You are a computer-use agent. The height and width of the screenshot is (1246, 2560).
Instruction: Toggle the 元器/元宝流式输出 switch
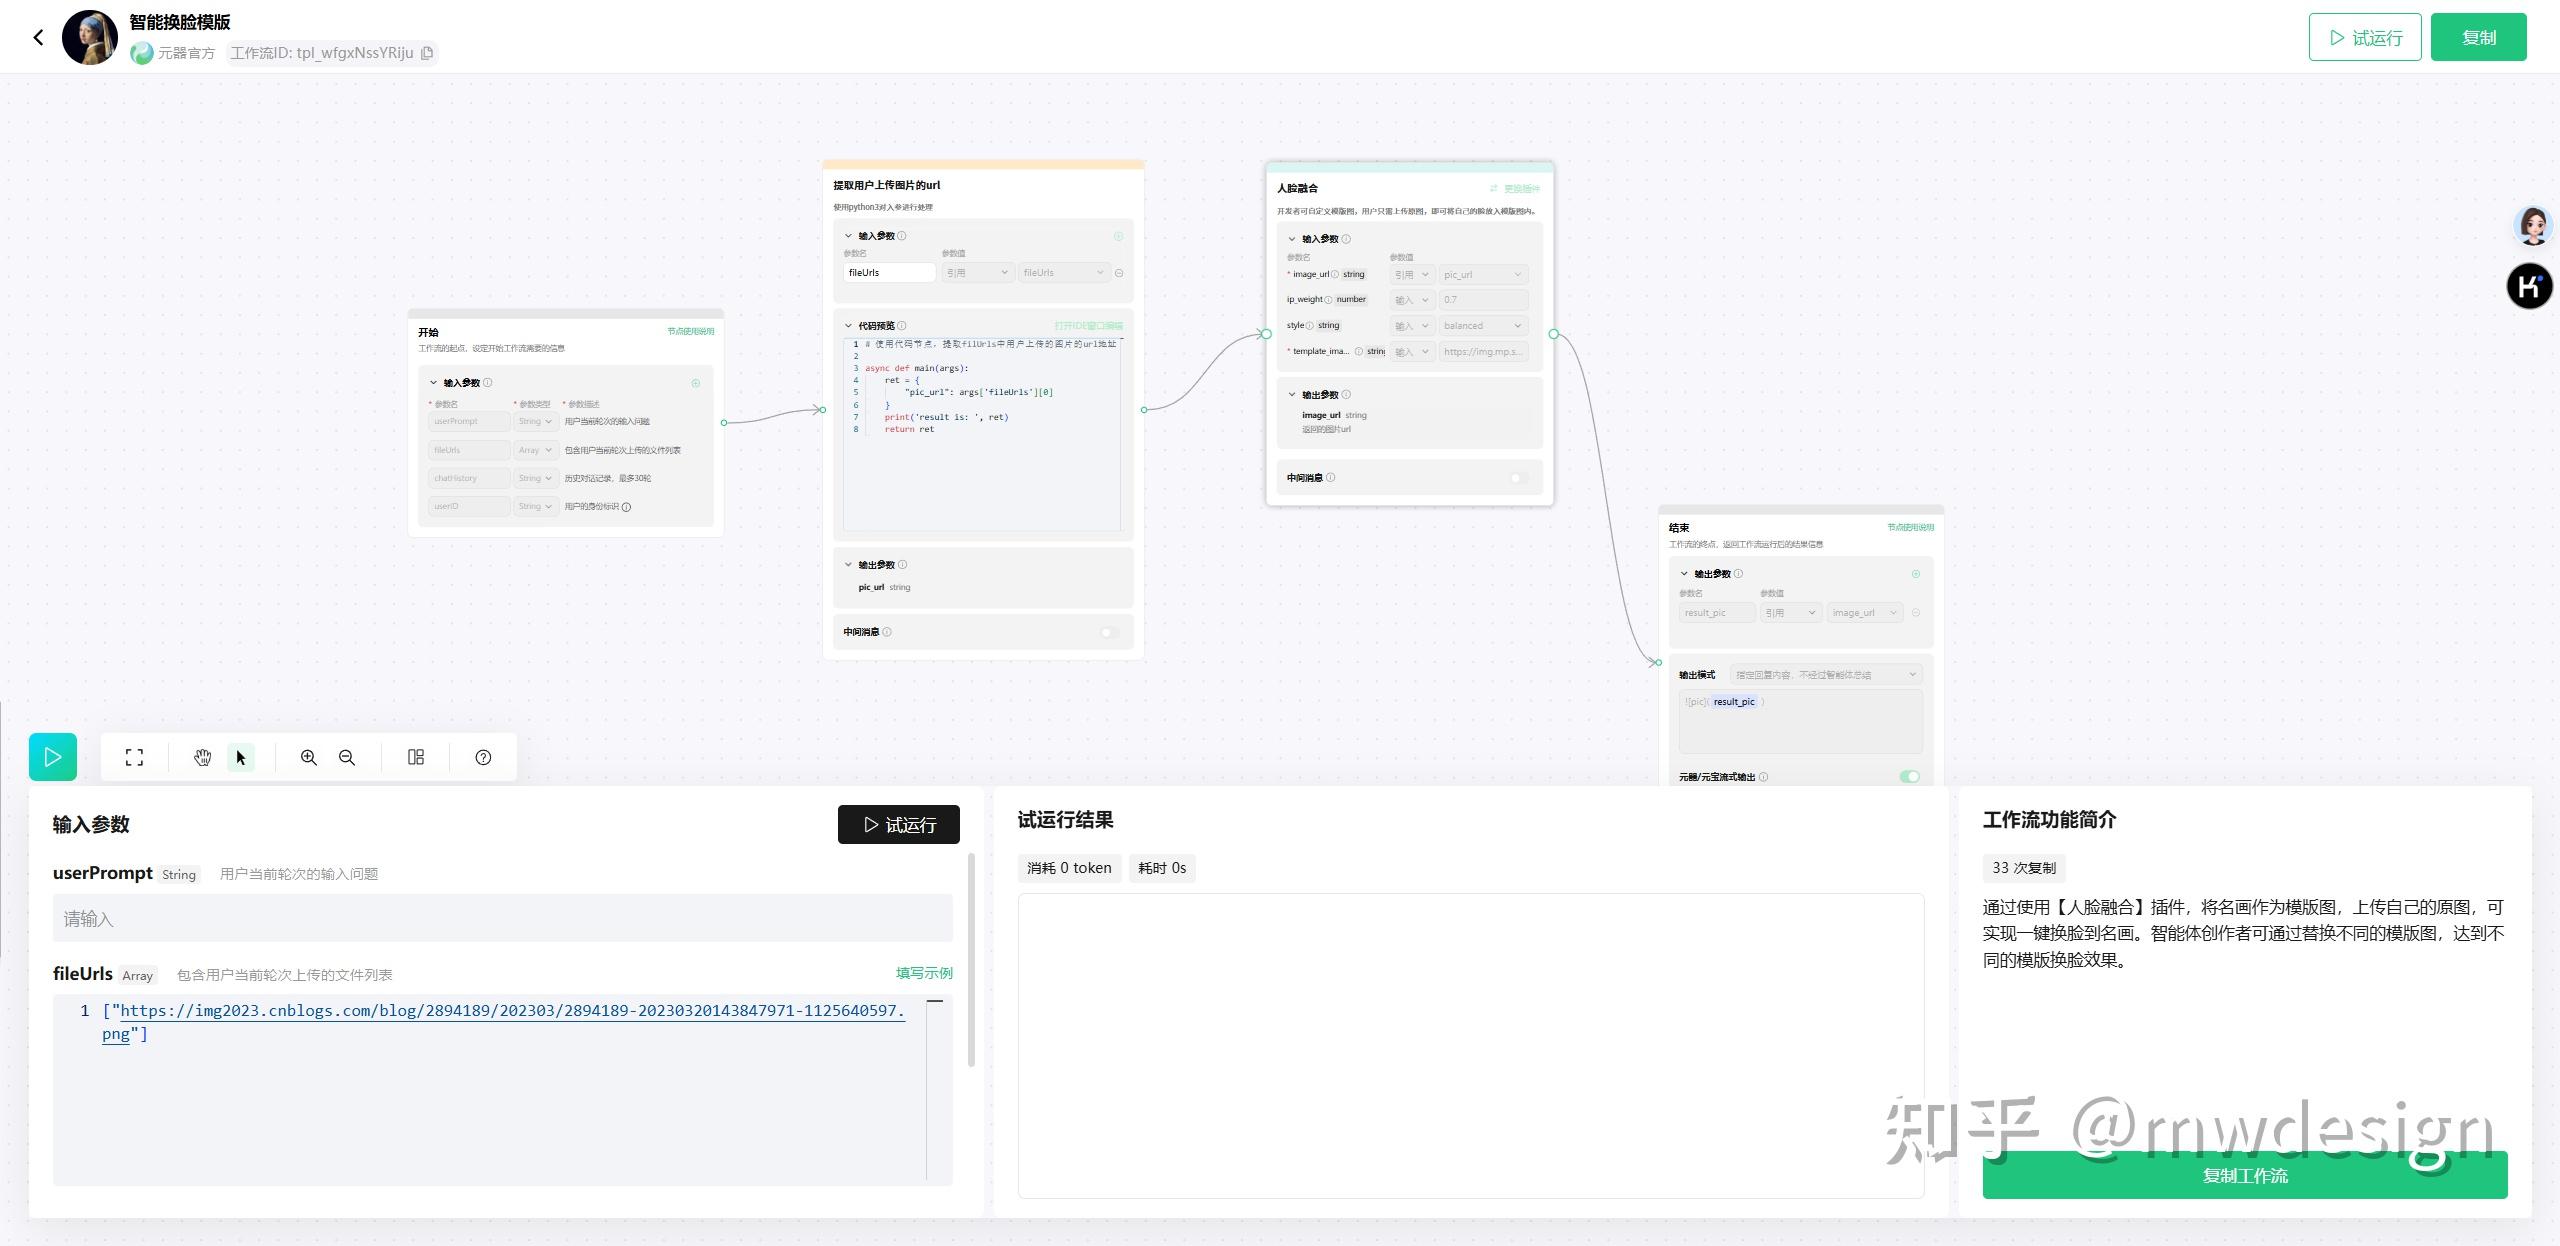click(x=1909, y=777)
